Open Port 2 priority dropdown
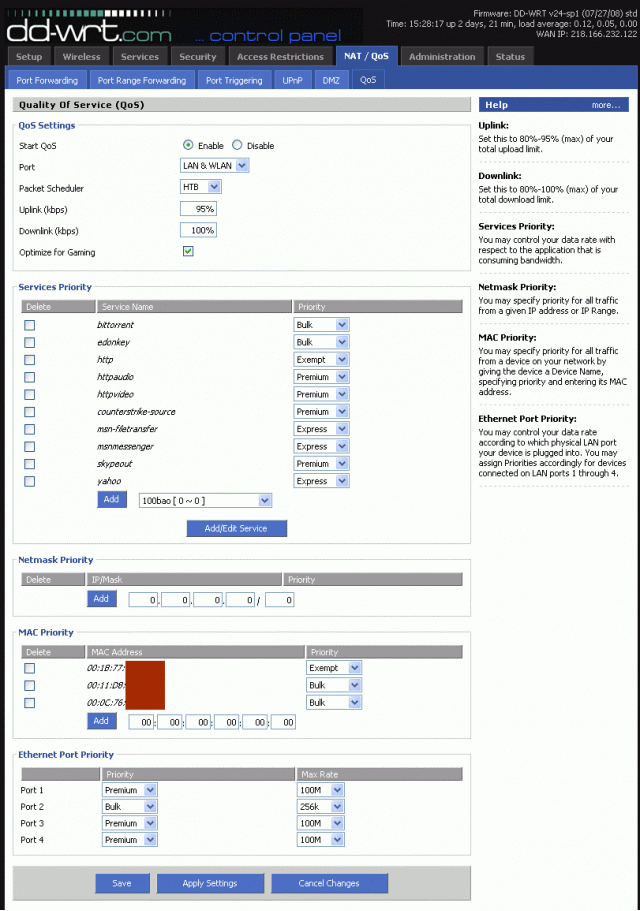640x911 pixels. click(130, 806)
